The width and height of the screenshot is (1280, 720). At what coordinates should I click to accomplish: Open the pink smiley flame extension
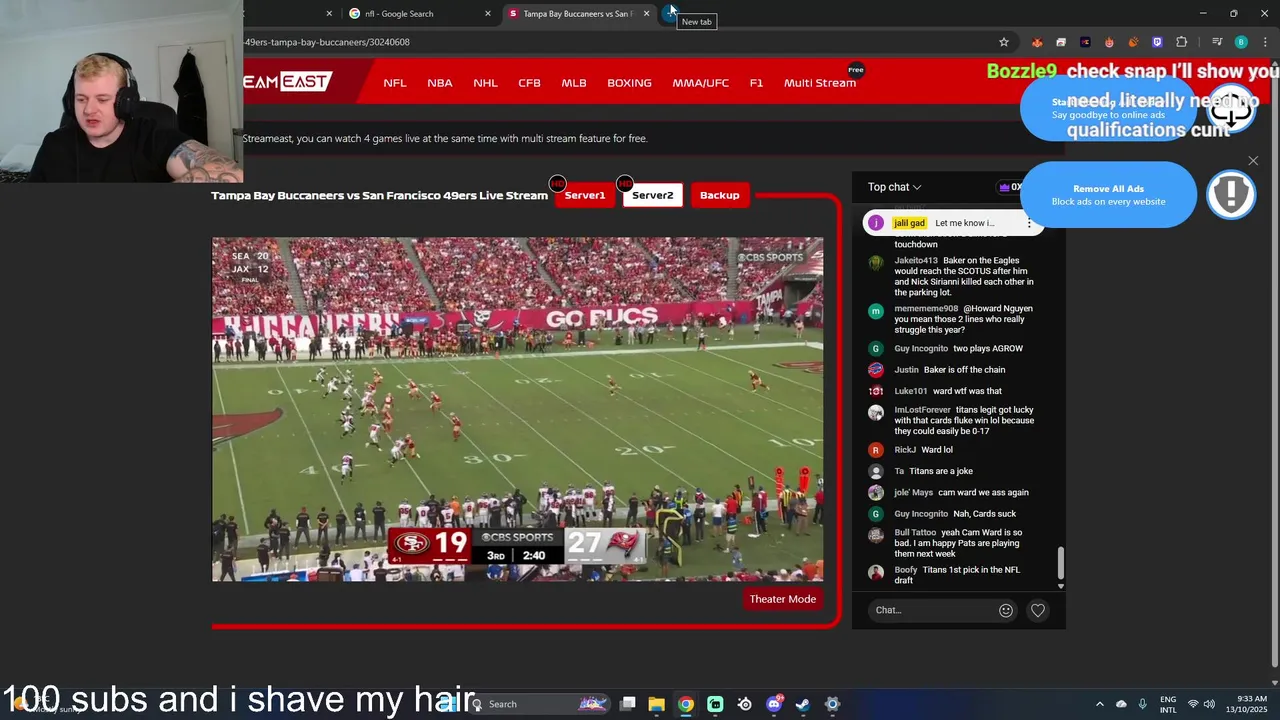(1109, 42)
